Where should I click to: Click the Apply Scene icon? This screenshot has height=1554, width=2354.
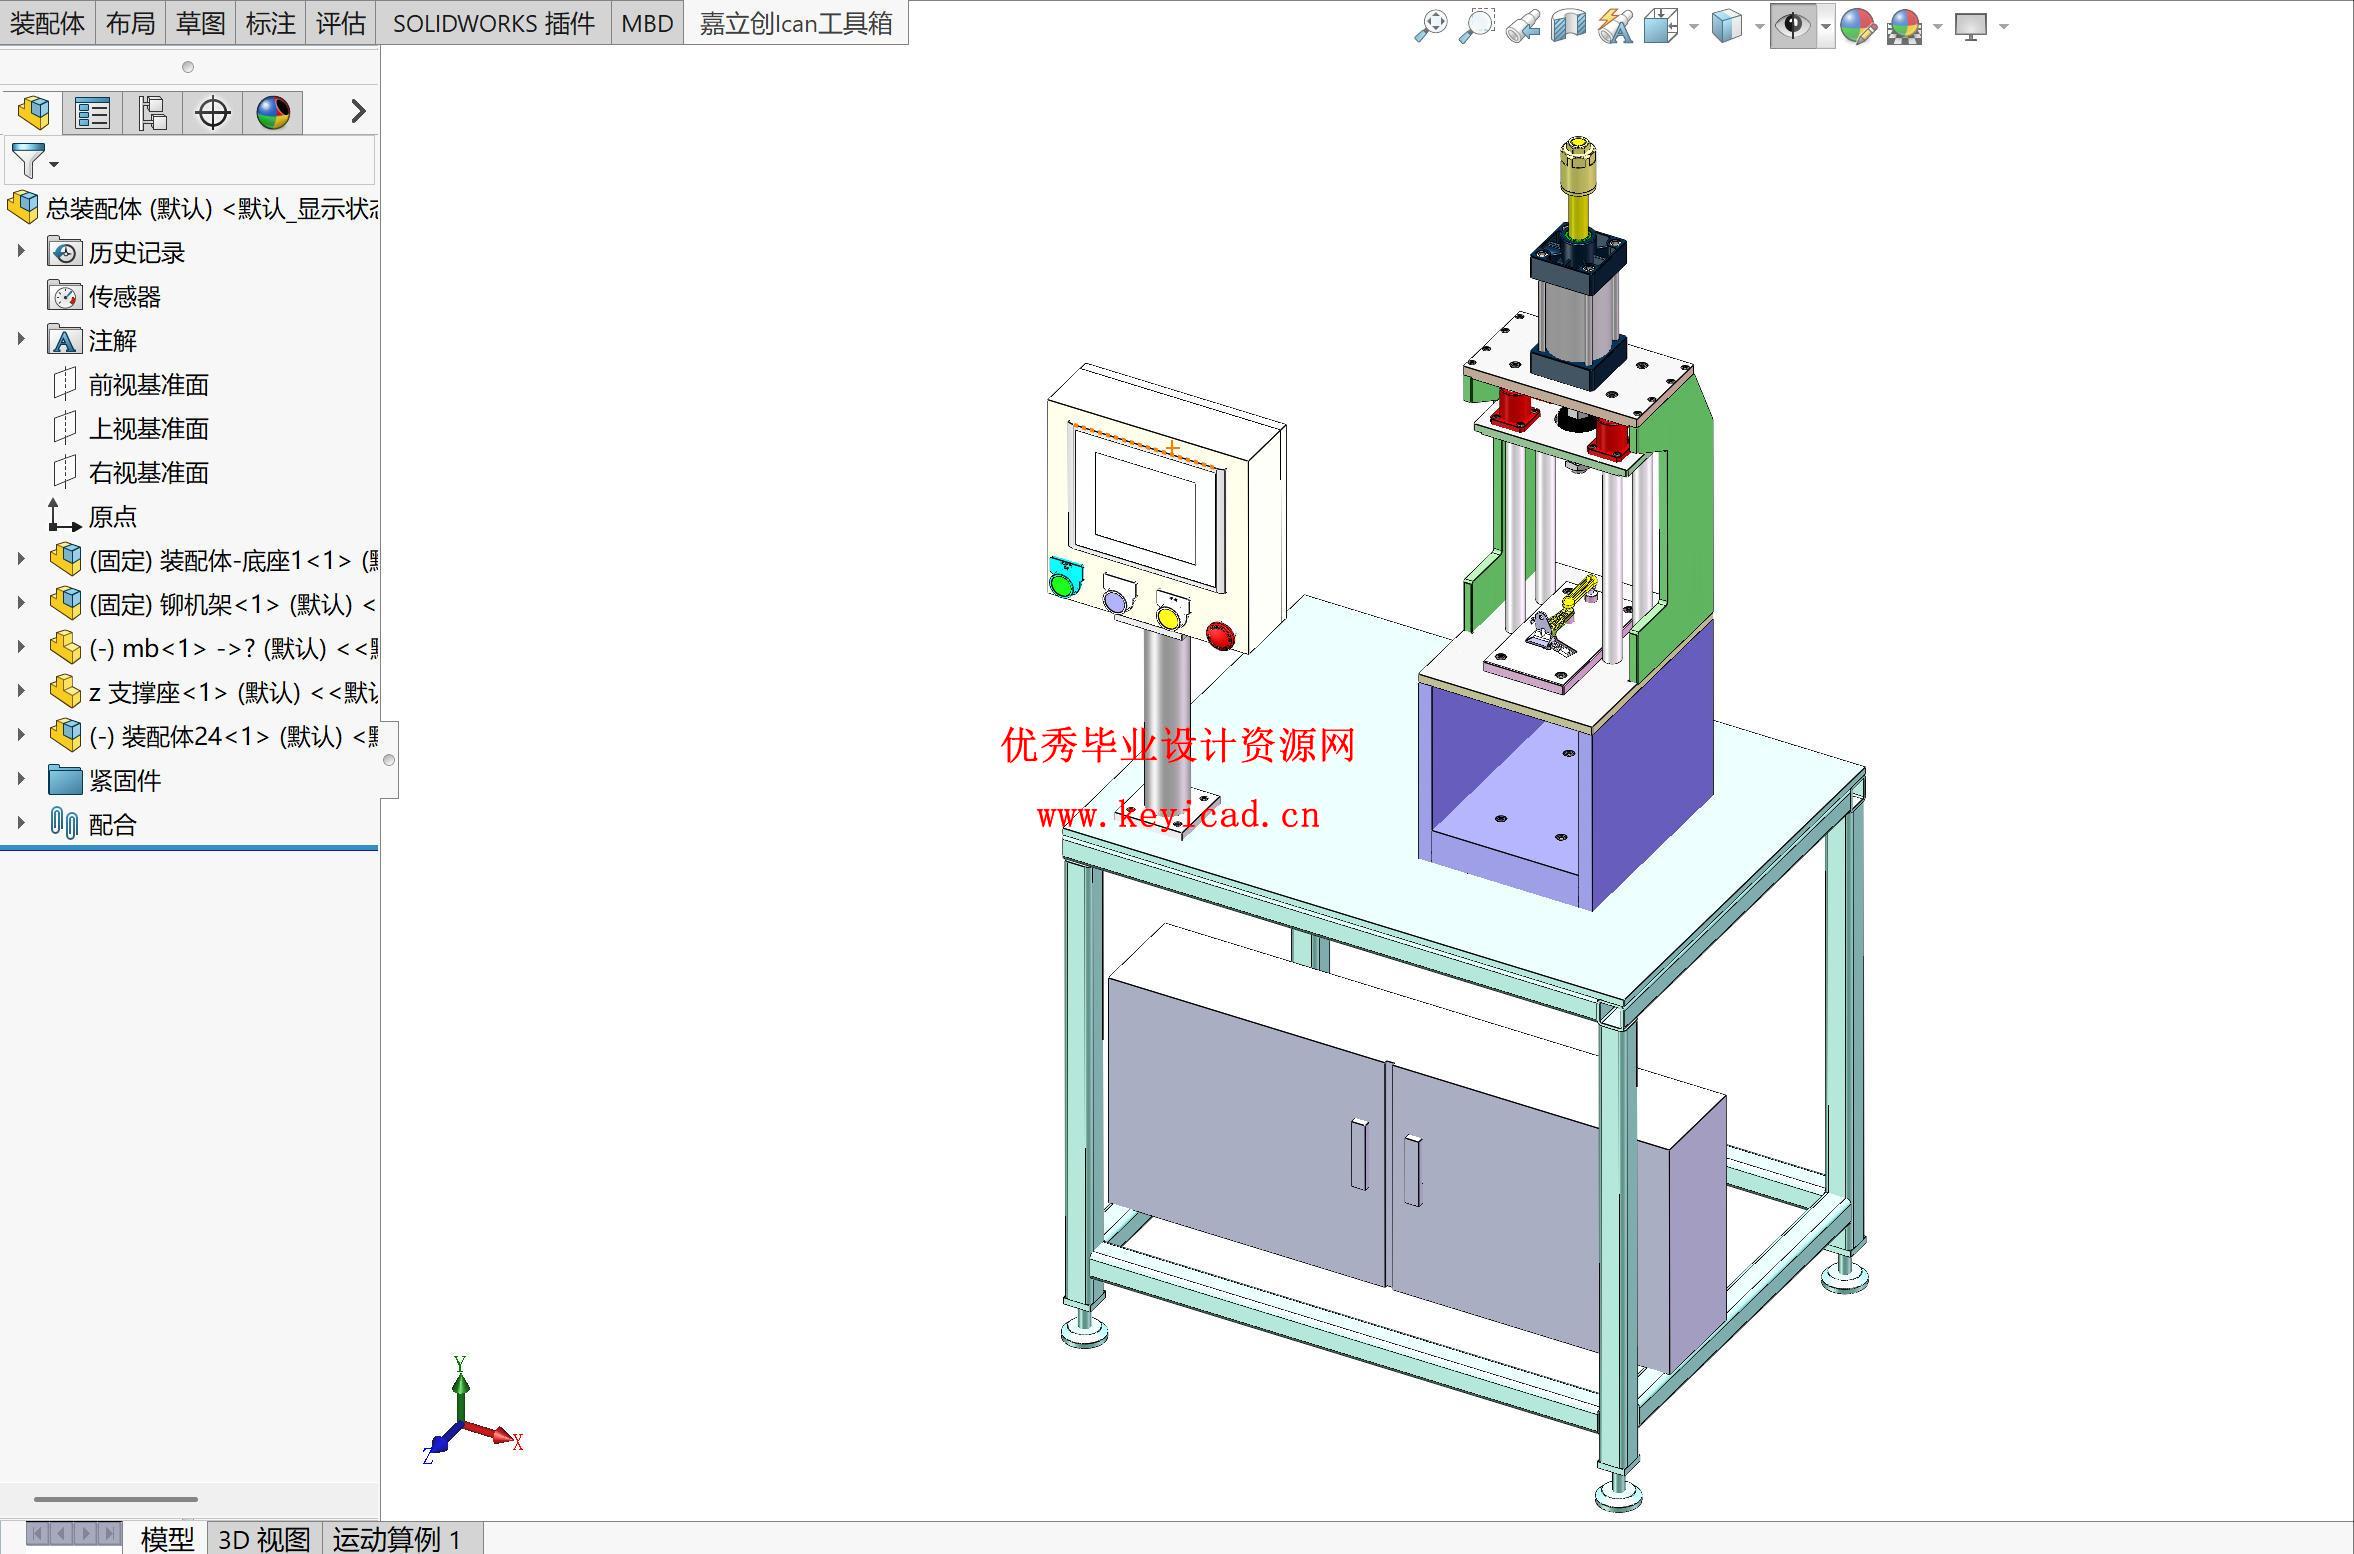(1905, 26)
